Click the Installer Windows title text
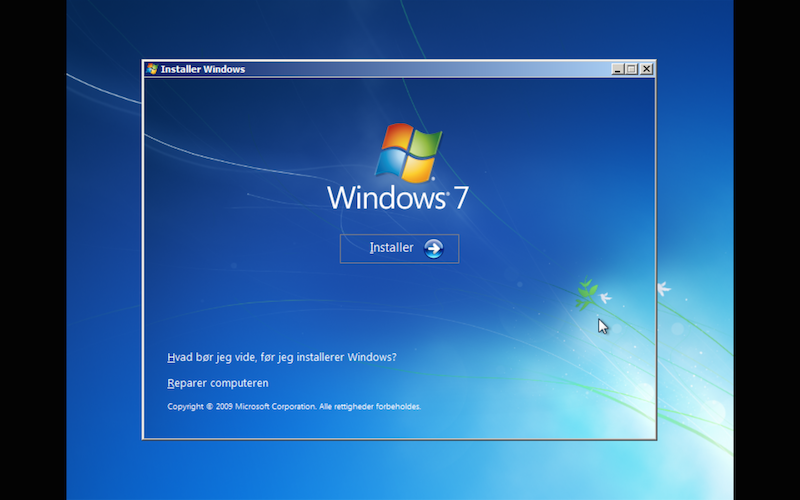Image resolution: width=800 pixels, height=500 pixels. pyautogui.click(x=203, y=69)
